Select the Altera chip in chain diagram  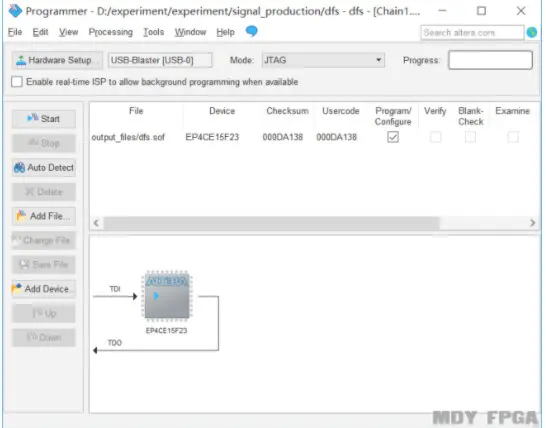tap(167, 296)
